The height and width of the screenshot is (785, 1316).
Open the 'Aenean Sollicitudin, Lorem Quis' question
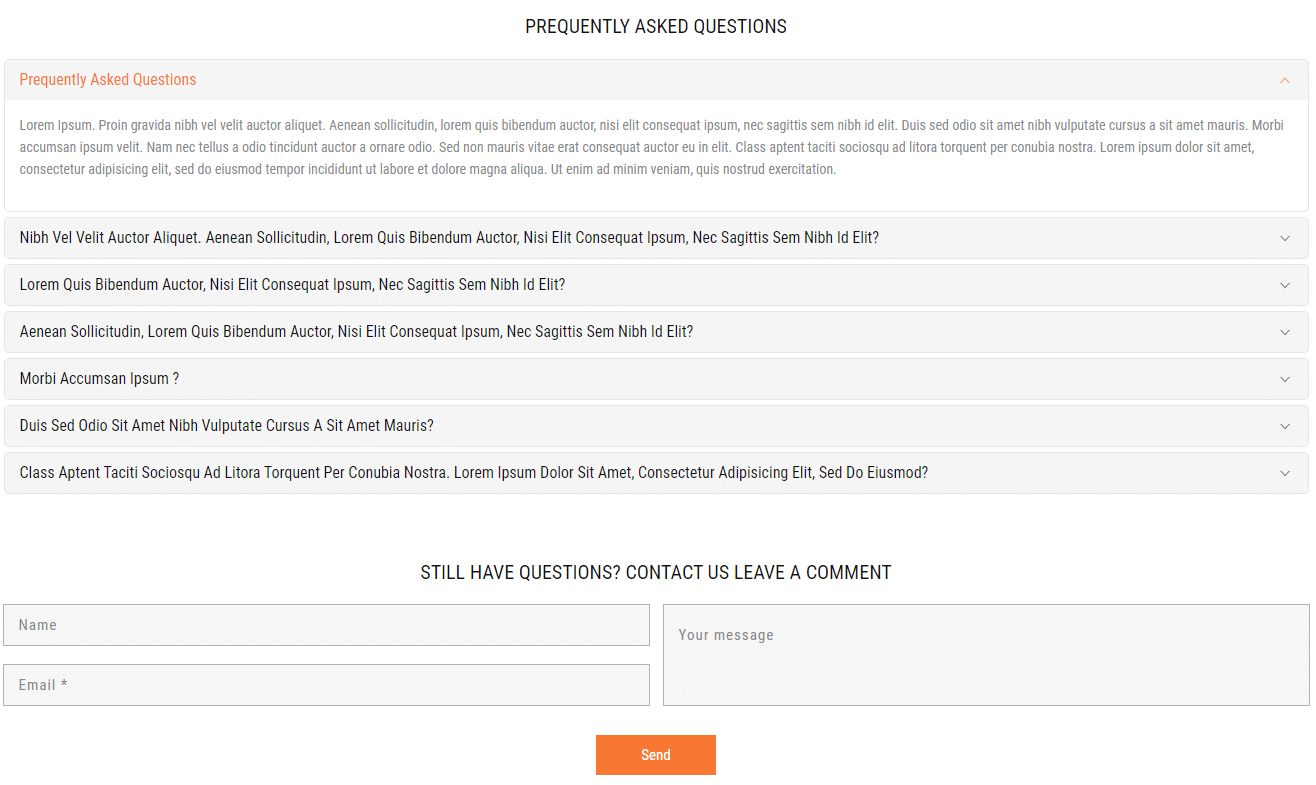356,332
